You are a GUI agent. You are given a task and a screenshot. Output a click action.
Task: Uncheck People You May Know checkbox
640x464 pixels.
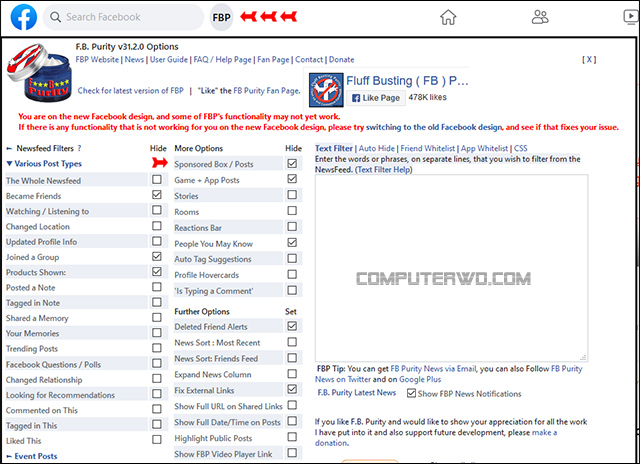click(292, 243)
